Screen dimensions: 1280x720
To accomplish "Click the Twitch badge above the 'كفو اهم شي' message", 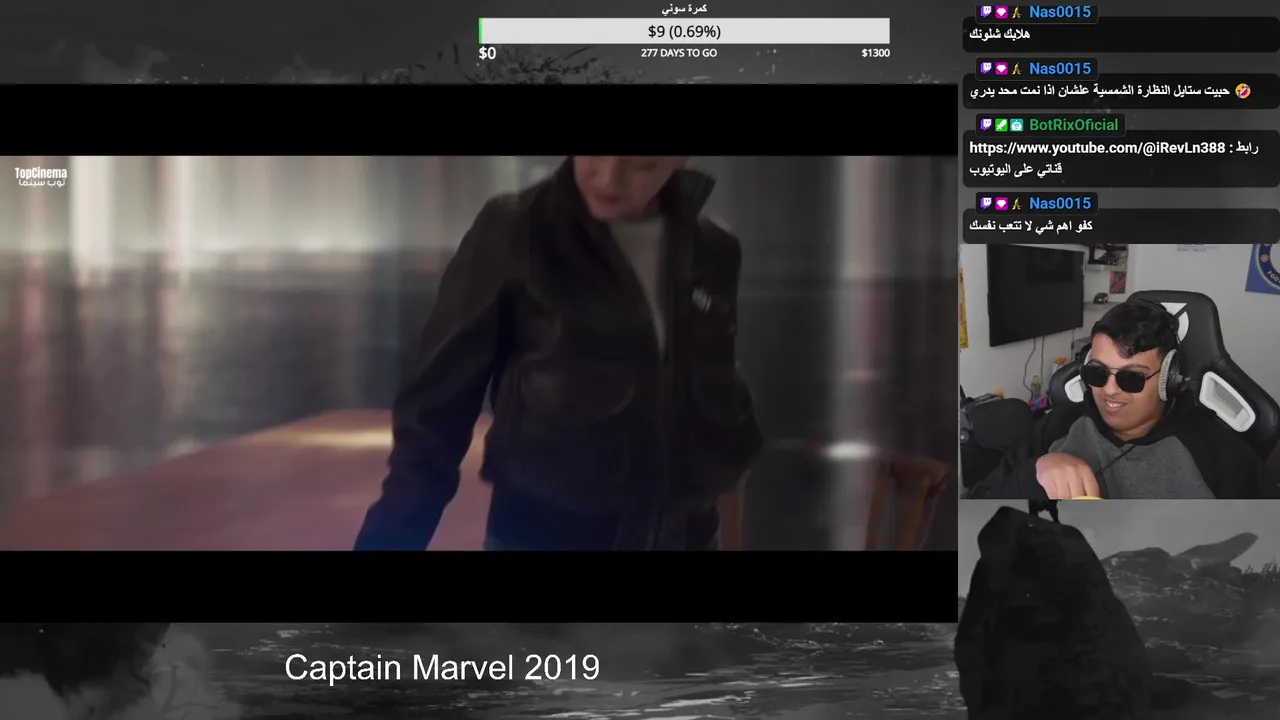I will [986, 204].
